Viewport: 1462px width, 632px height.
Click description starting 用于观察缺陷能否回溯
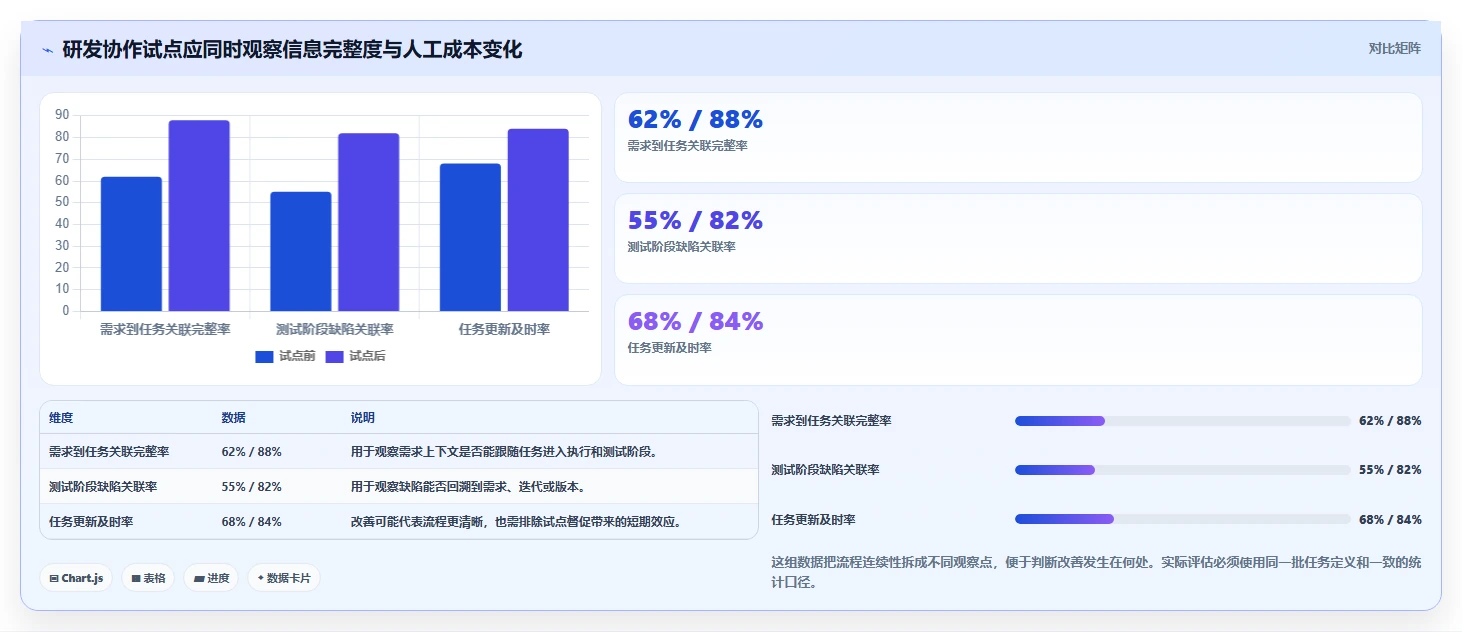(468, 487)
